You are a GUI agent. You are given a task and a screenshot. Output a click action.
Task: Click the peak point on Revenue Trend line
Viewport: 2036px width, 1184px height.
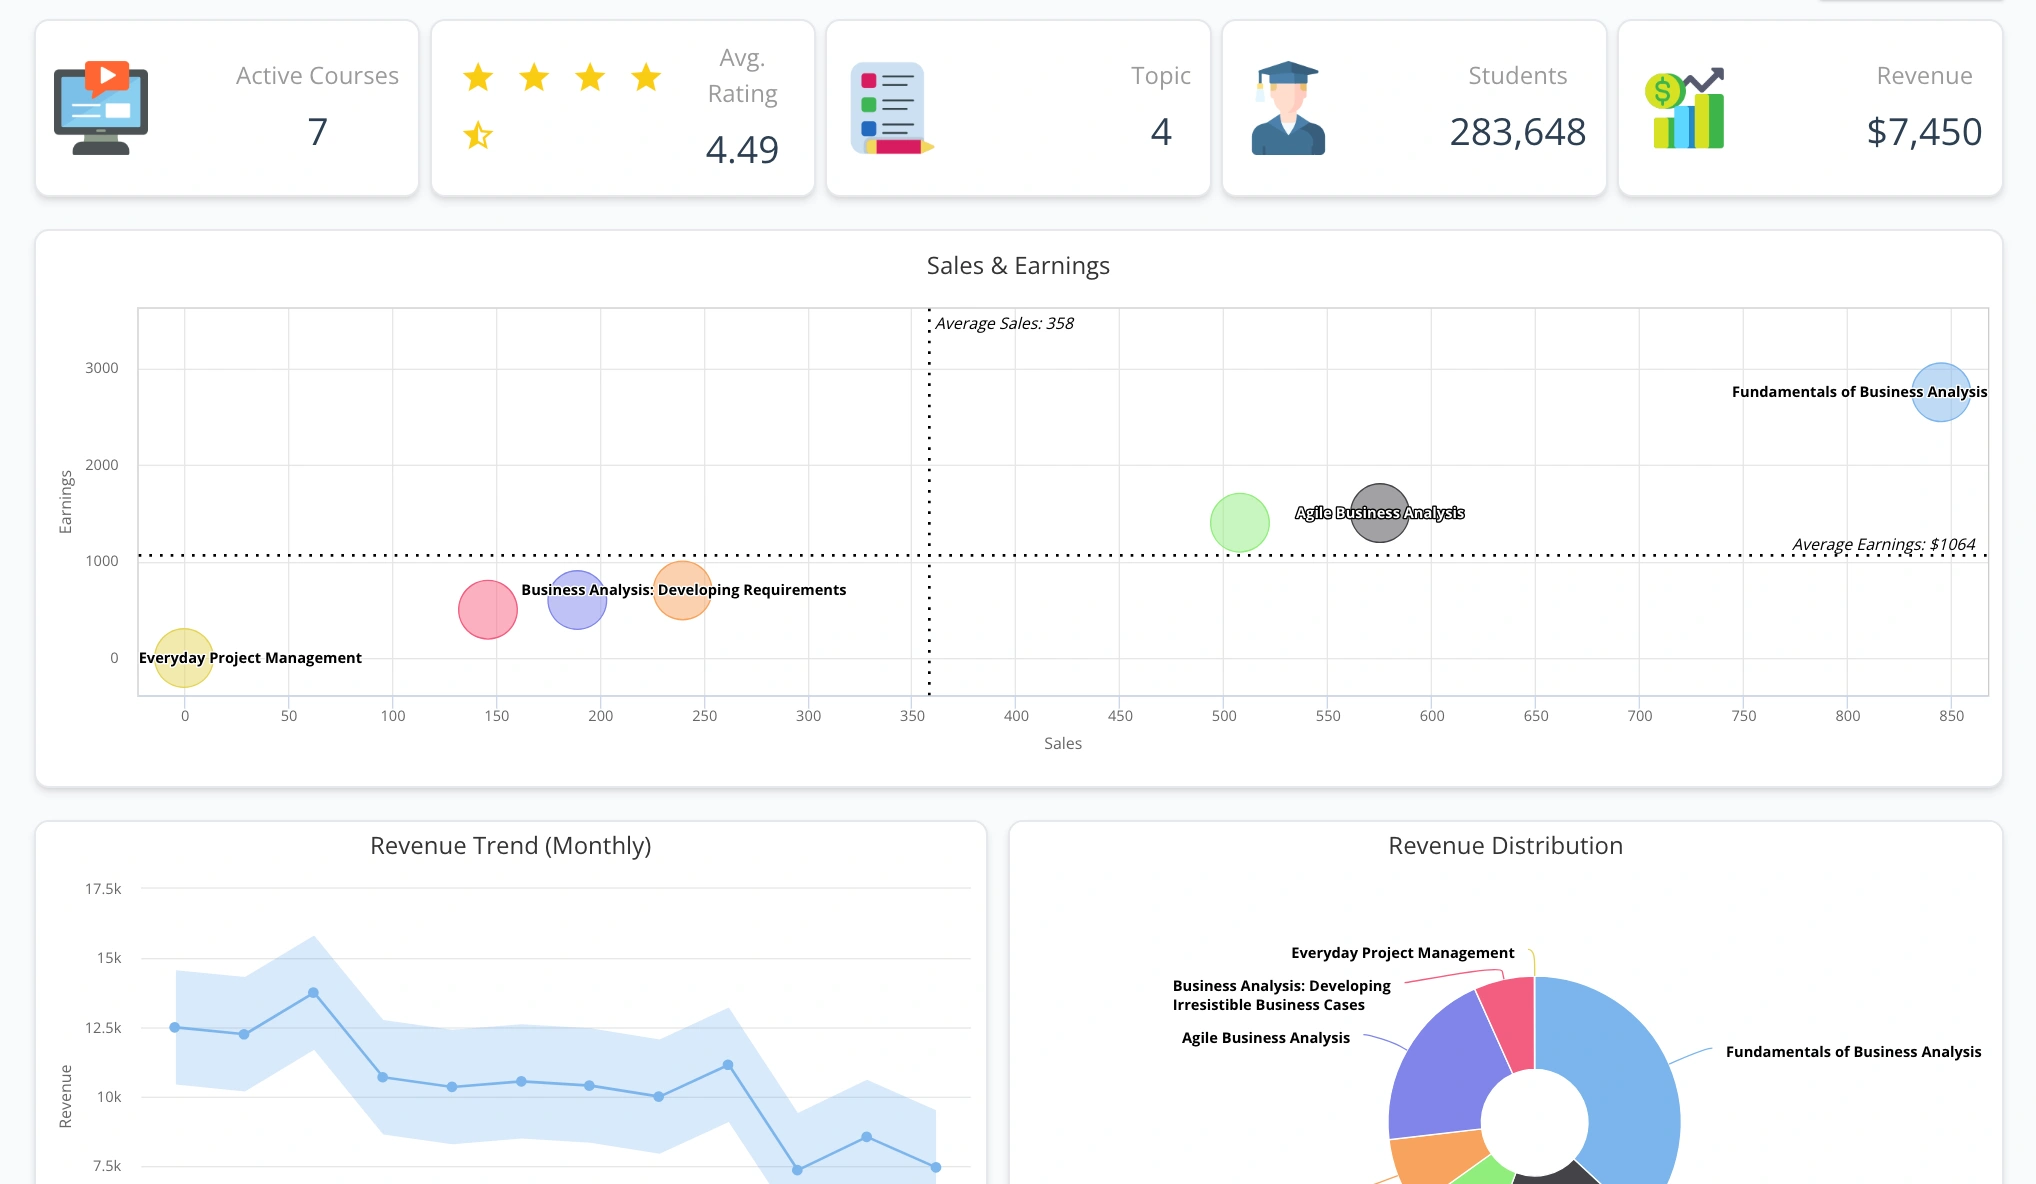pyautogui.click(x=313, y=993)
